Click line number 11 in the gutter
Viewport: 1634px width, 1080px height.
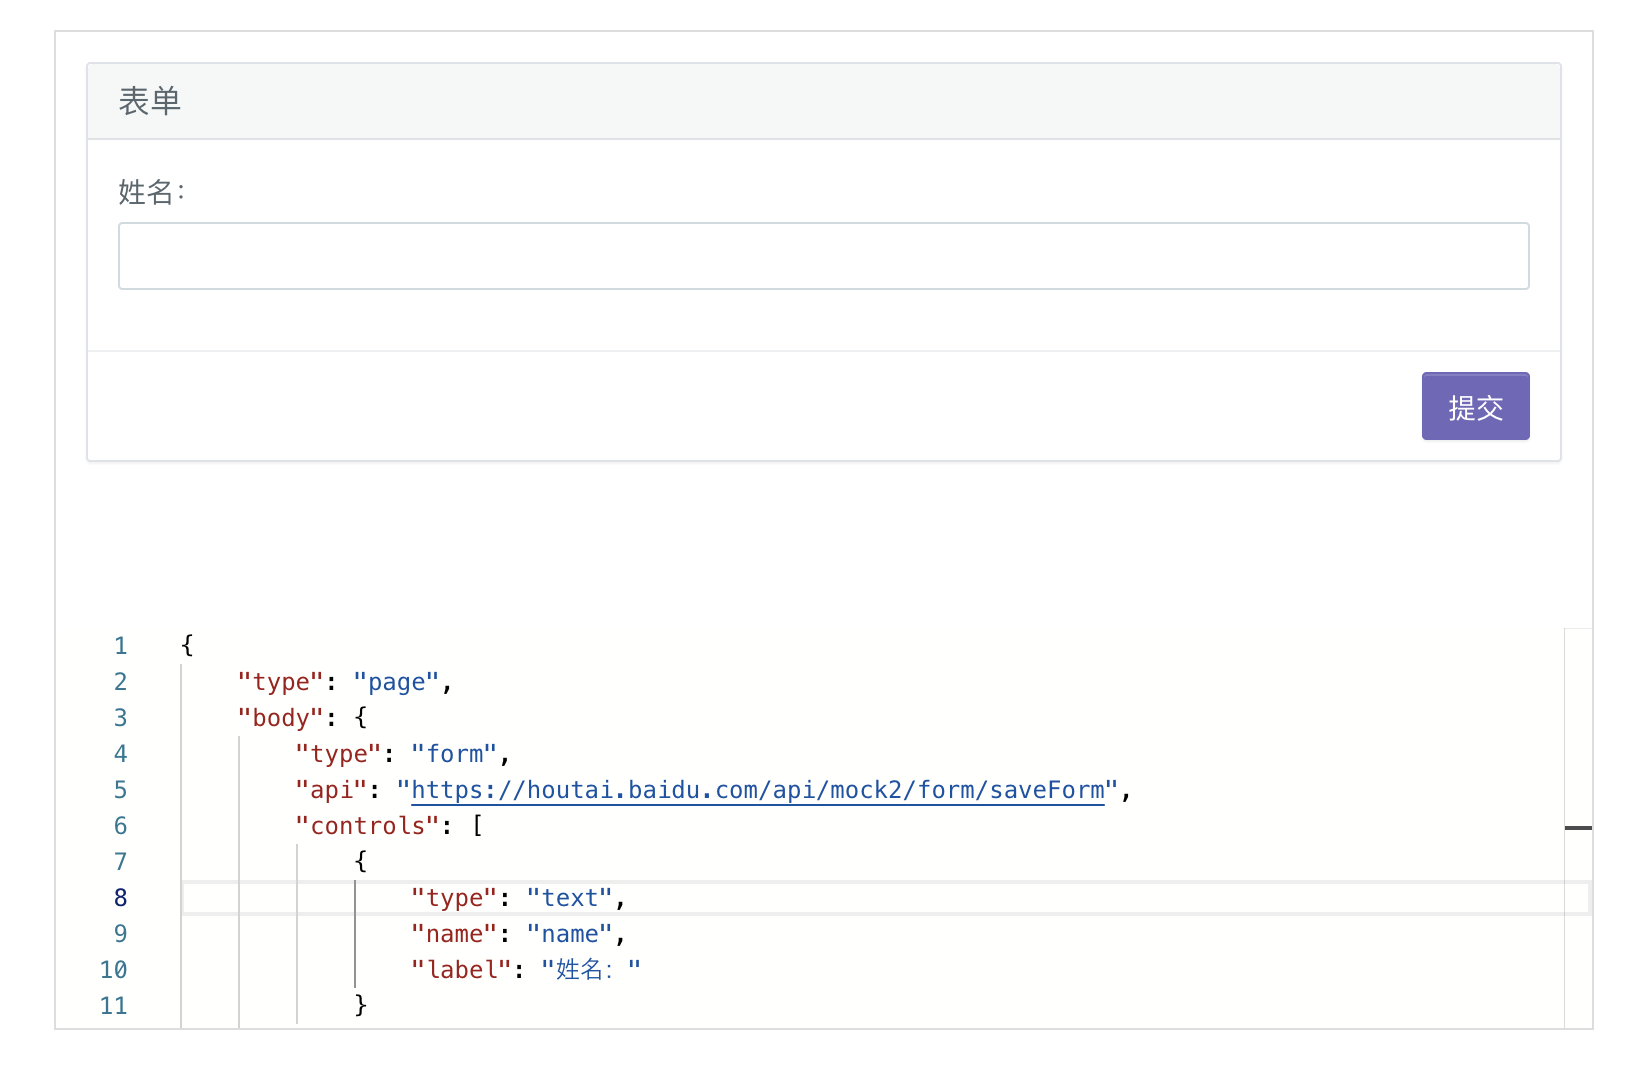pyautogui.click(x=114, y=1006)
